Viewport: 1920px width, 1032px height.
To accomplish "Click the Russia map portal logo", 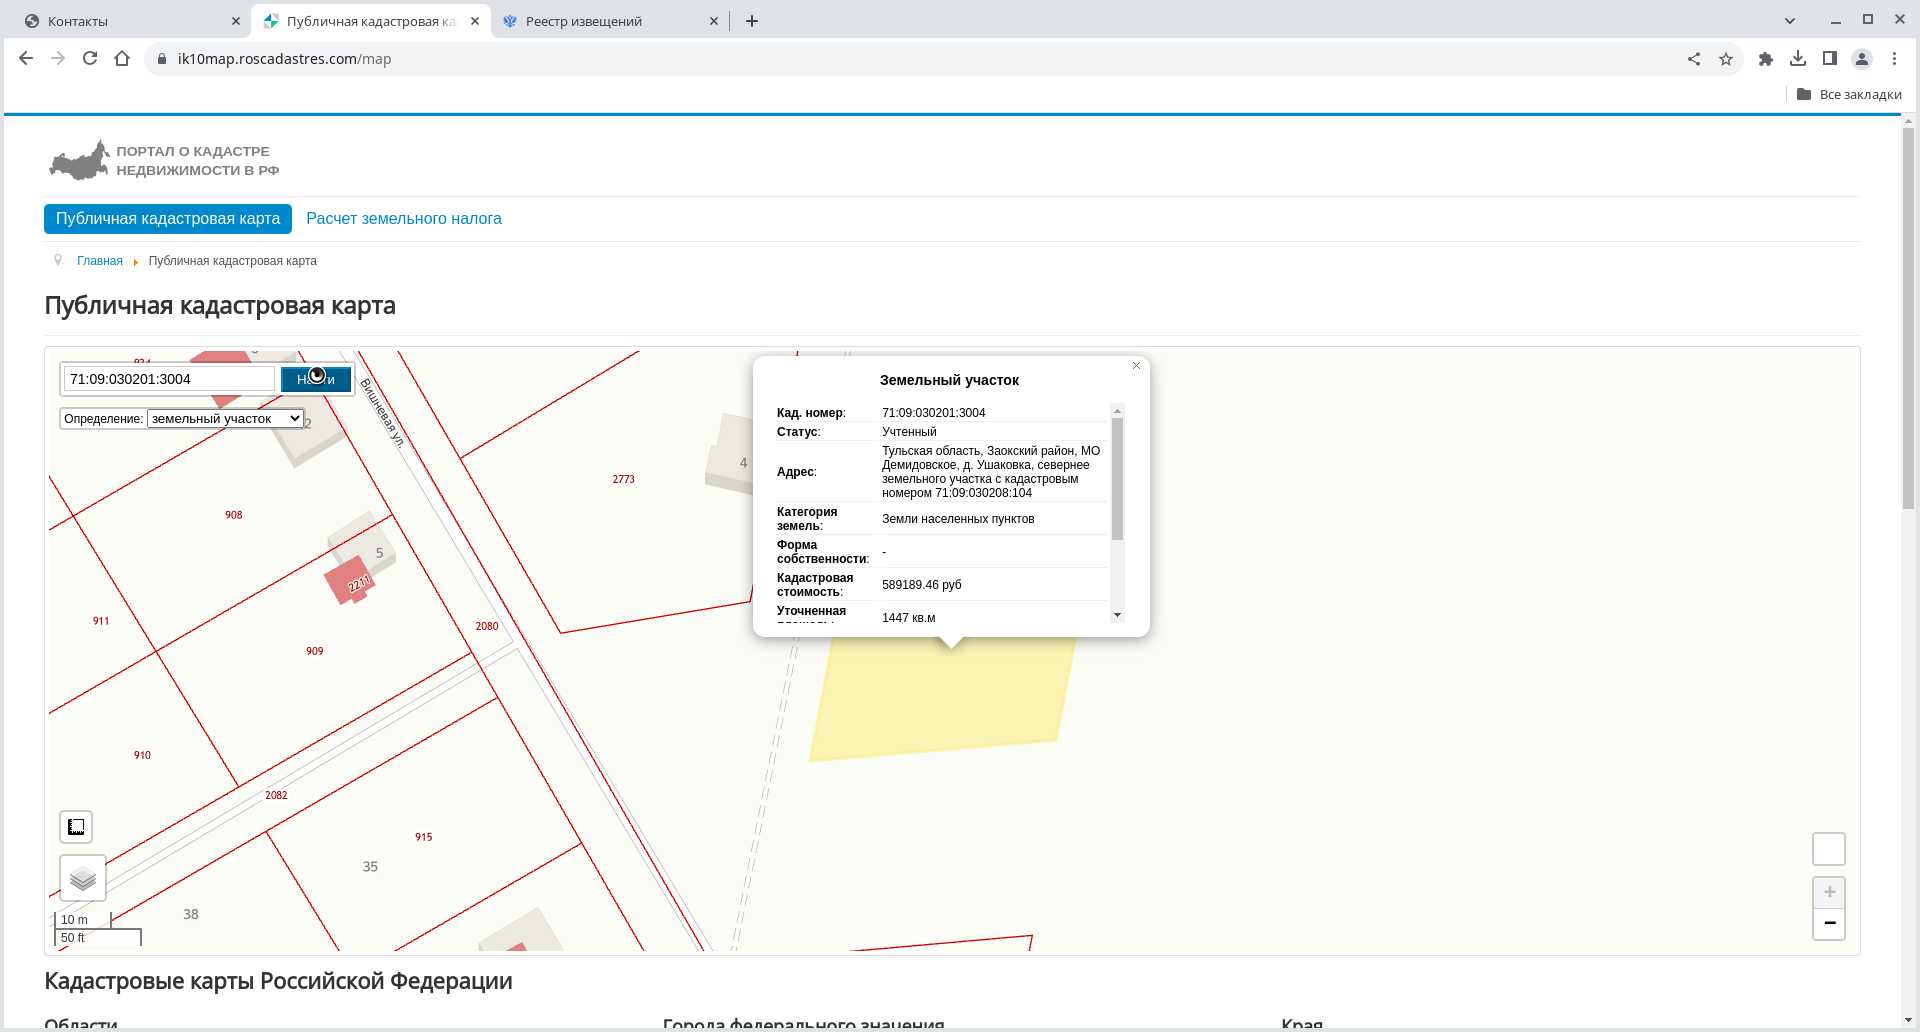I will click(x=80, y=161).
